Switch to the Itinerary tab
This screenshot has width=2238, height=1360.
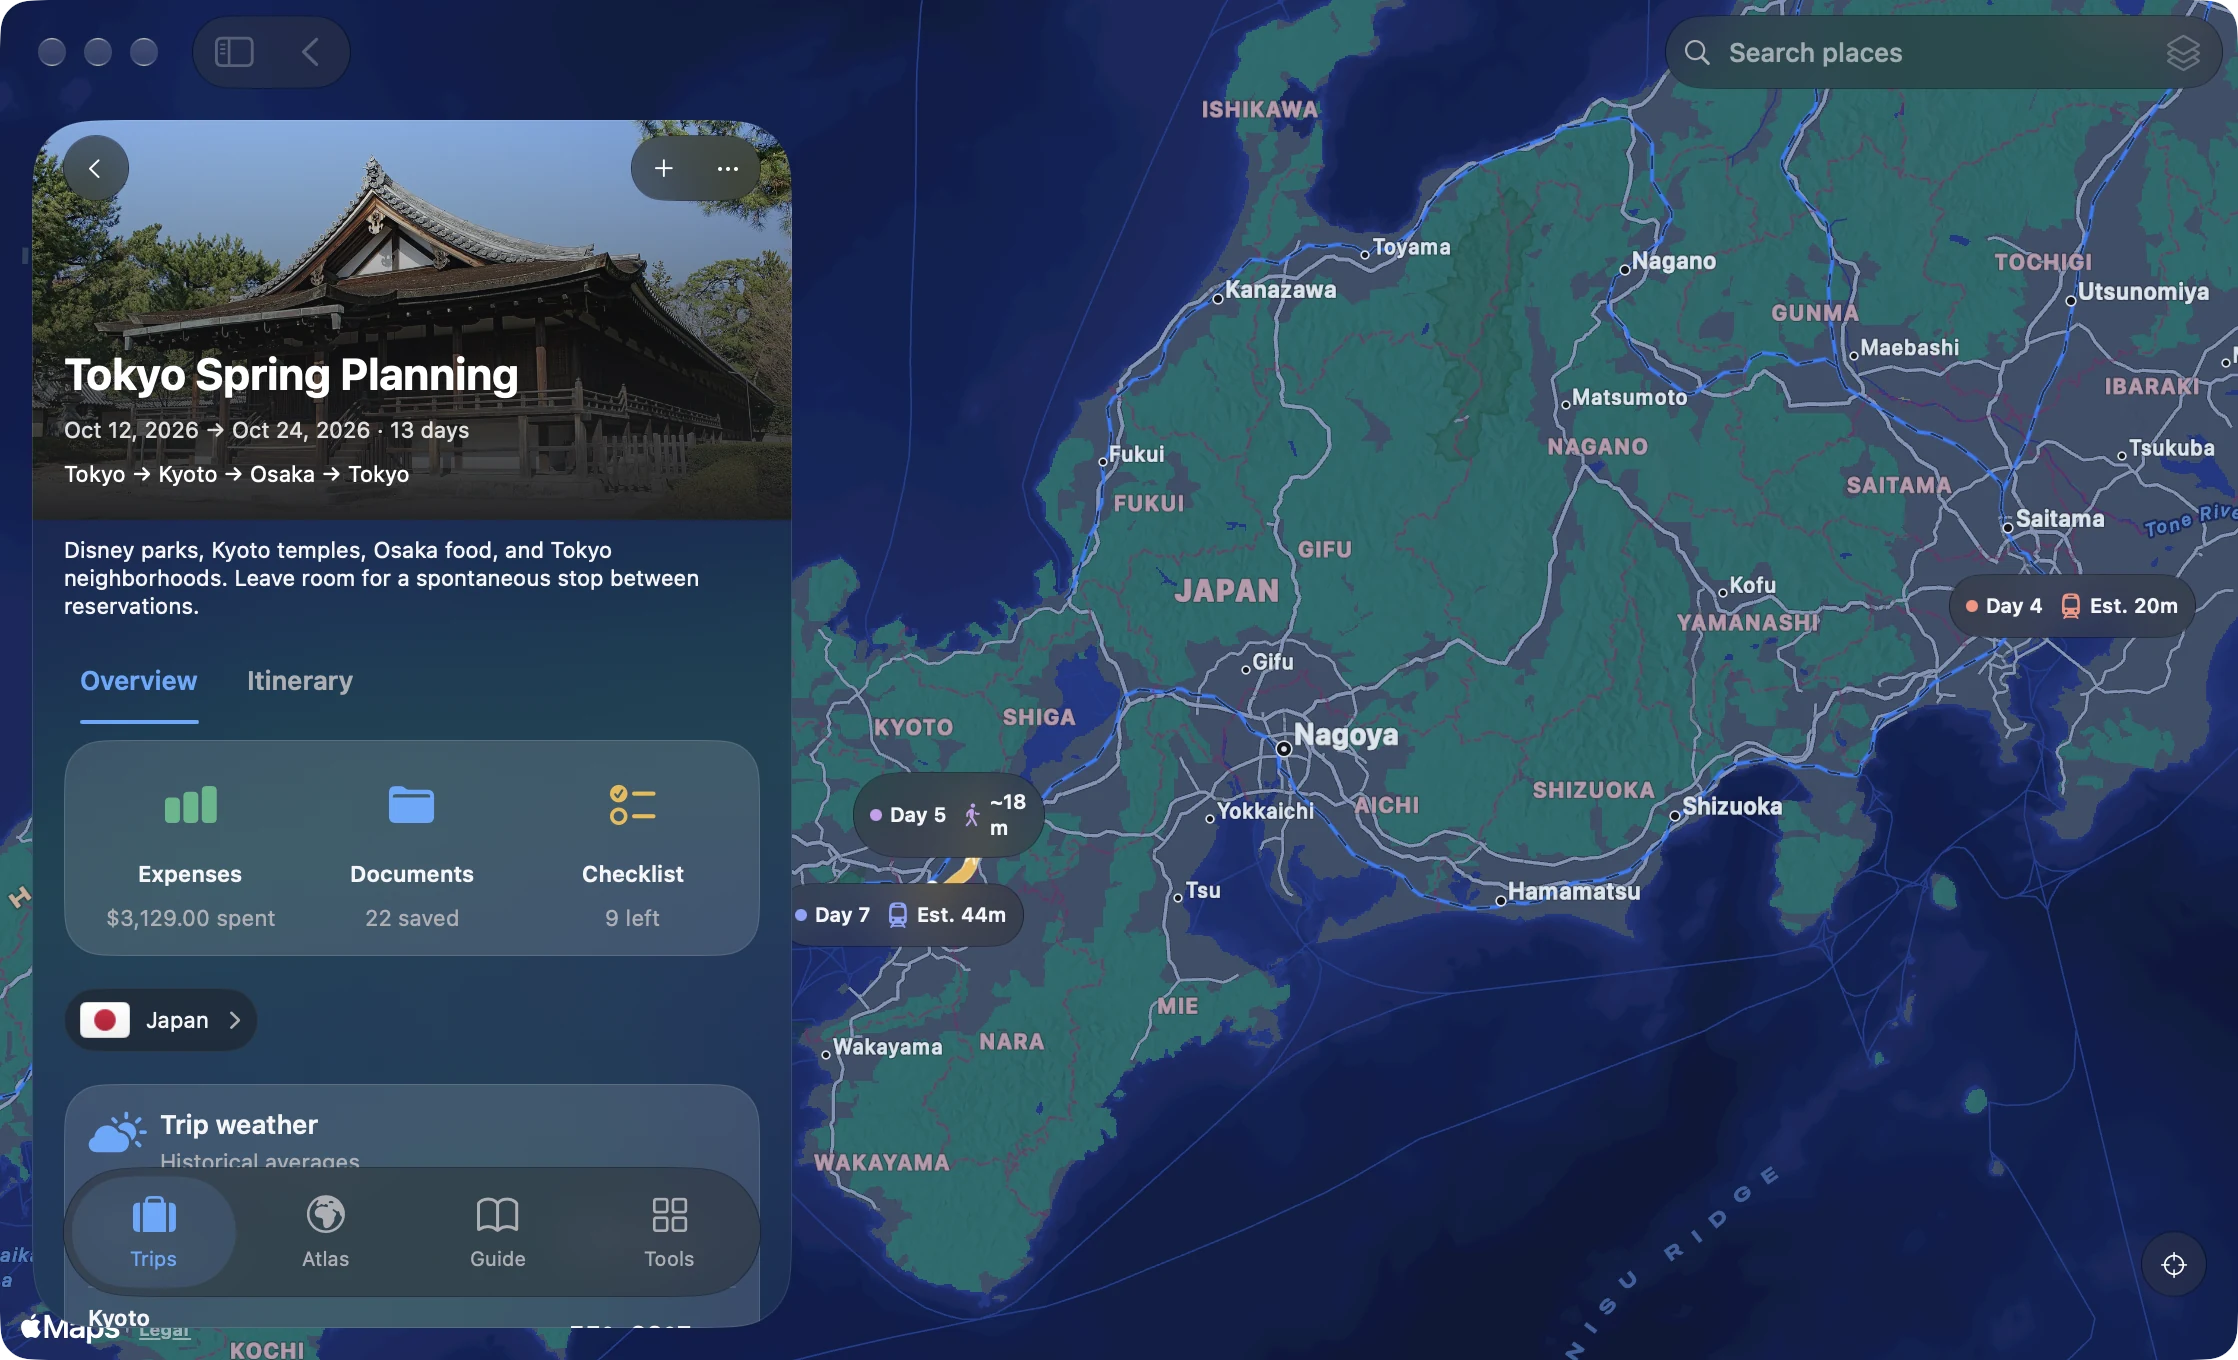tap(300, 681)
